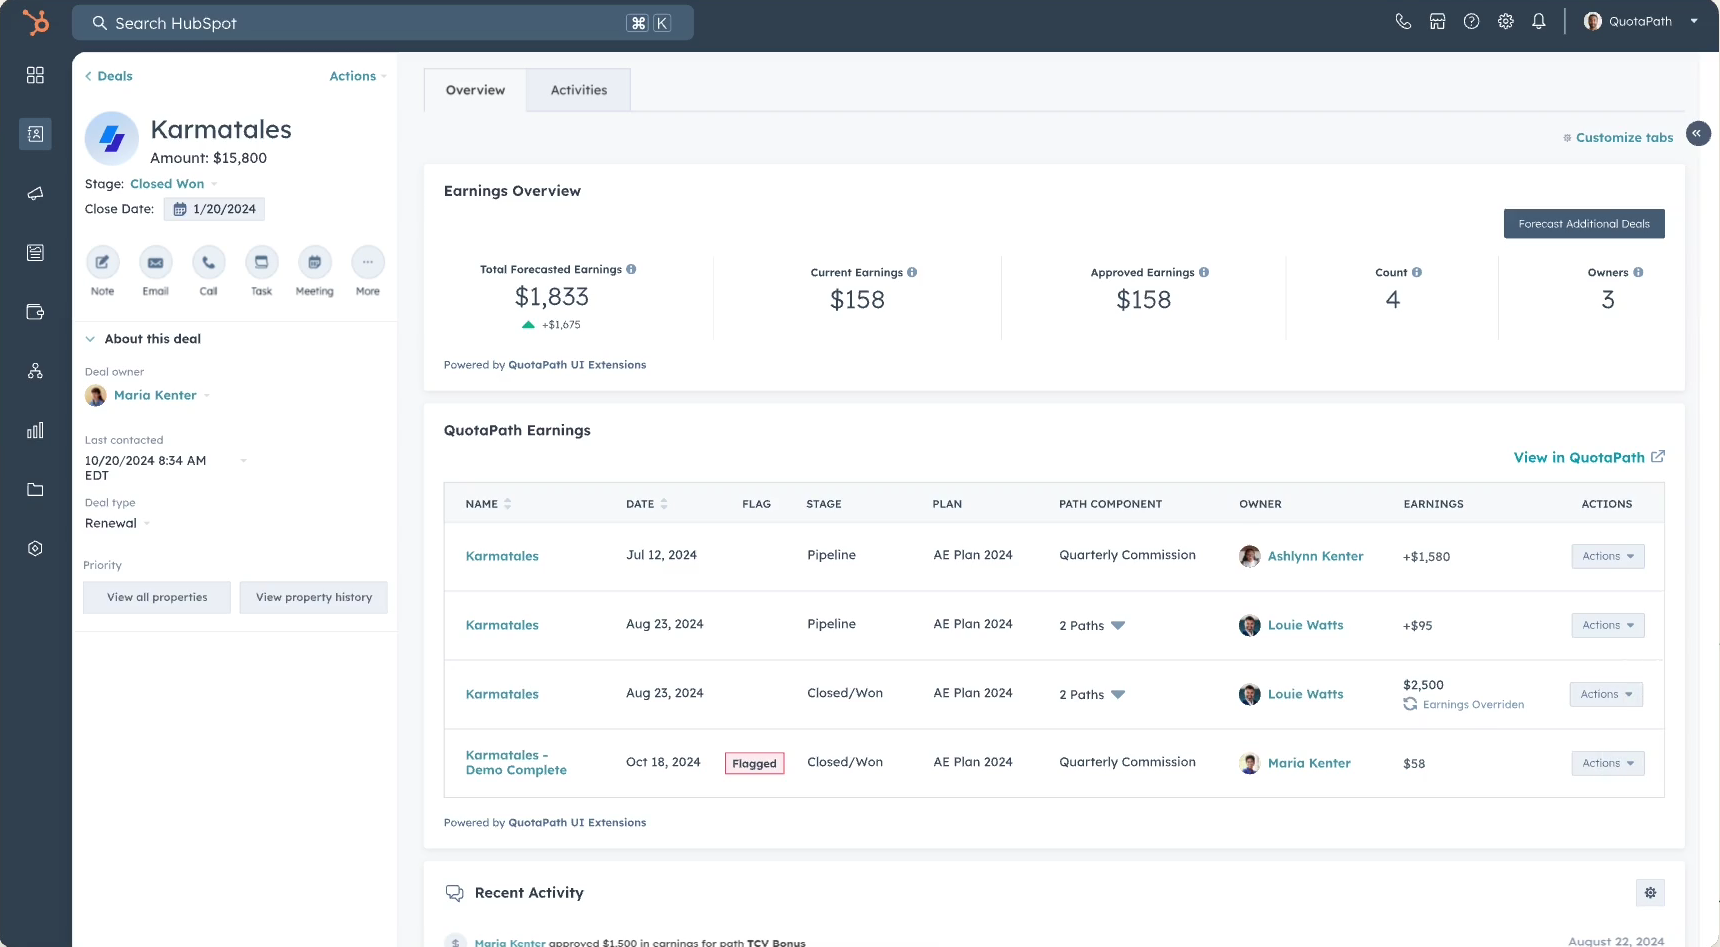Click the Search HubSpot field
The height and width of the screenshot is (947, 1720).
tap(383, 23)
